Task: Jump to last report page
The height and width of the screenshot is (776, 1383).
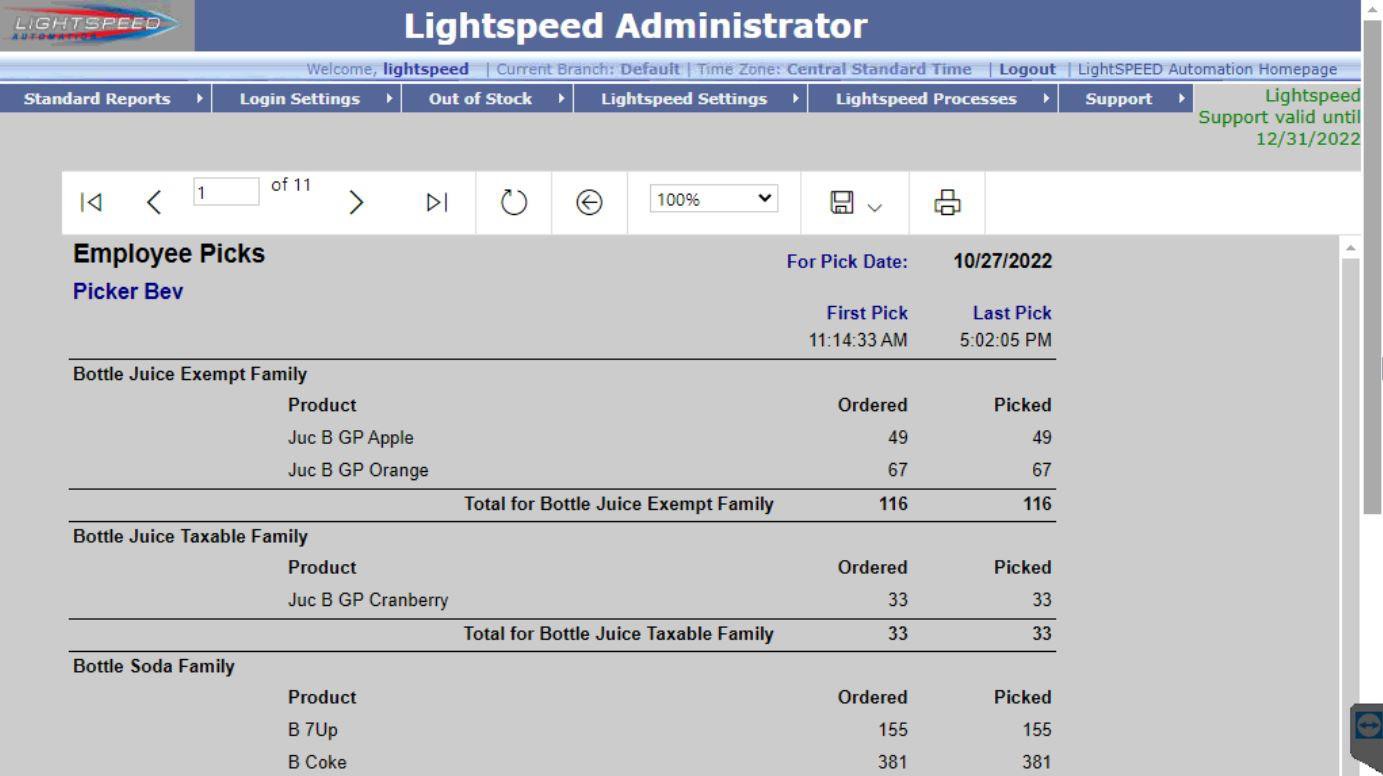Action: [x=438, y=203]
